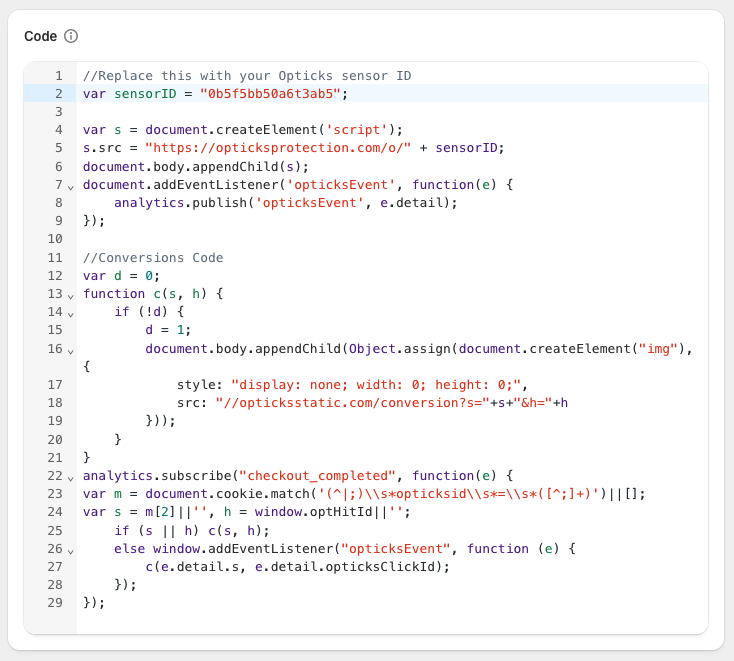This screenshot has width=734, height=661.
Task: Collapse function c at line 13
Action: (71, 296)
